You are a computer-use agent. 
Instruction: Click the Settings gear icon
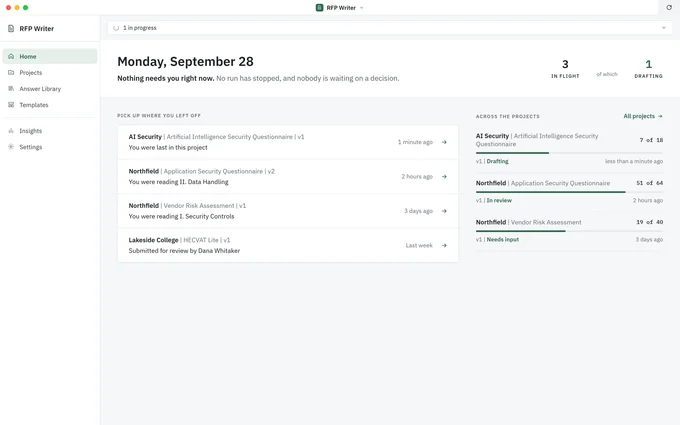click(11, 147)
